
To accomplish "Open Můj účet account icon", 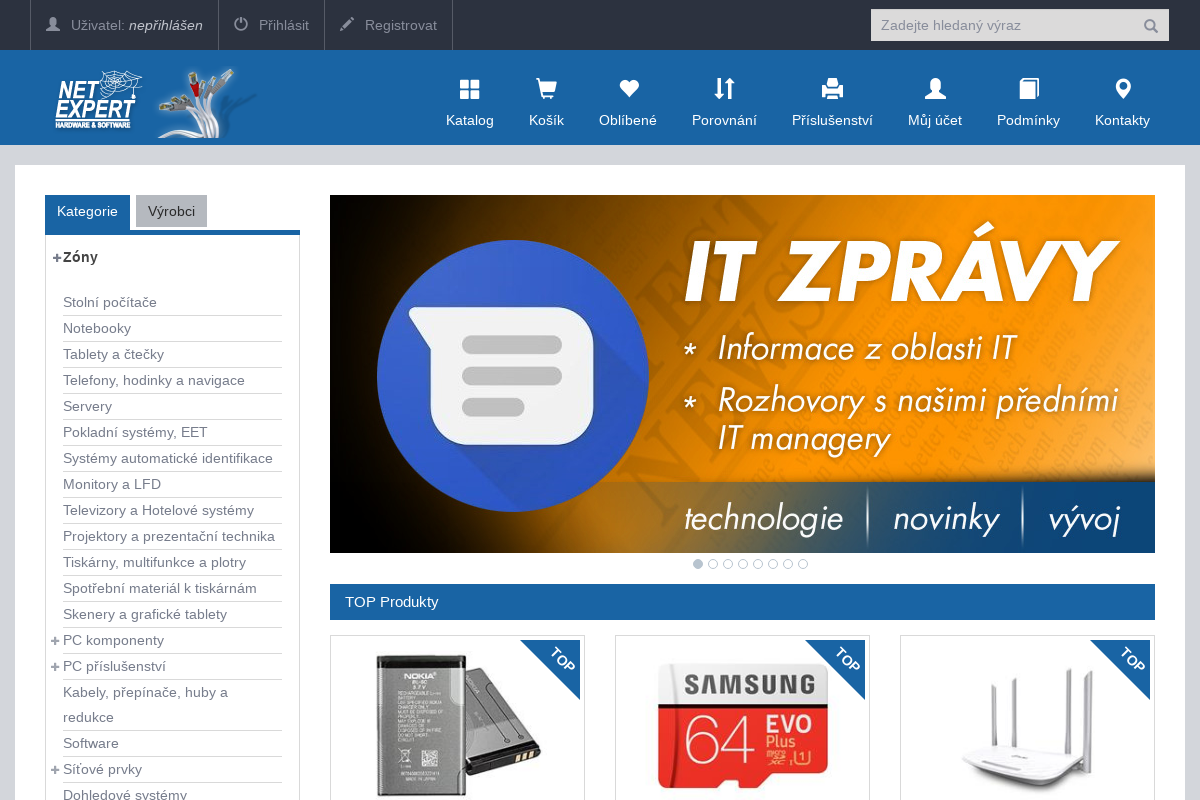I will tap(934, 88).
